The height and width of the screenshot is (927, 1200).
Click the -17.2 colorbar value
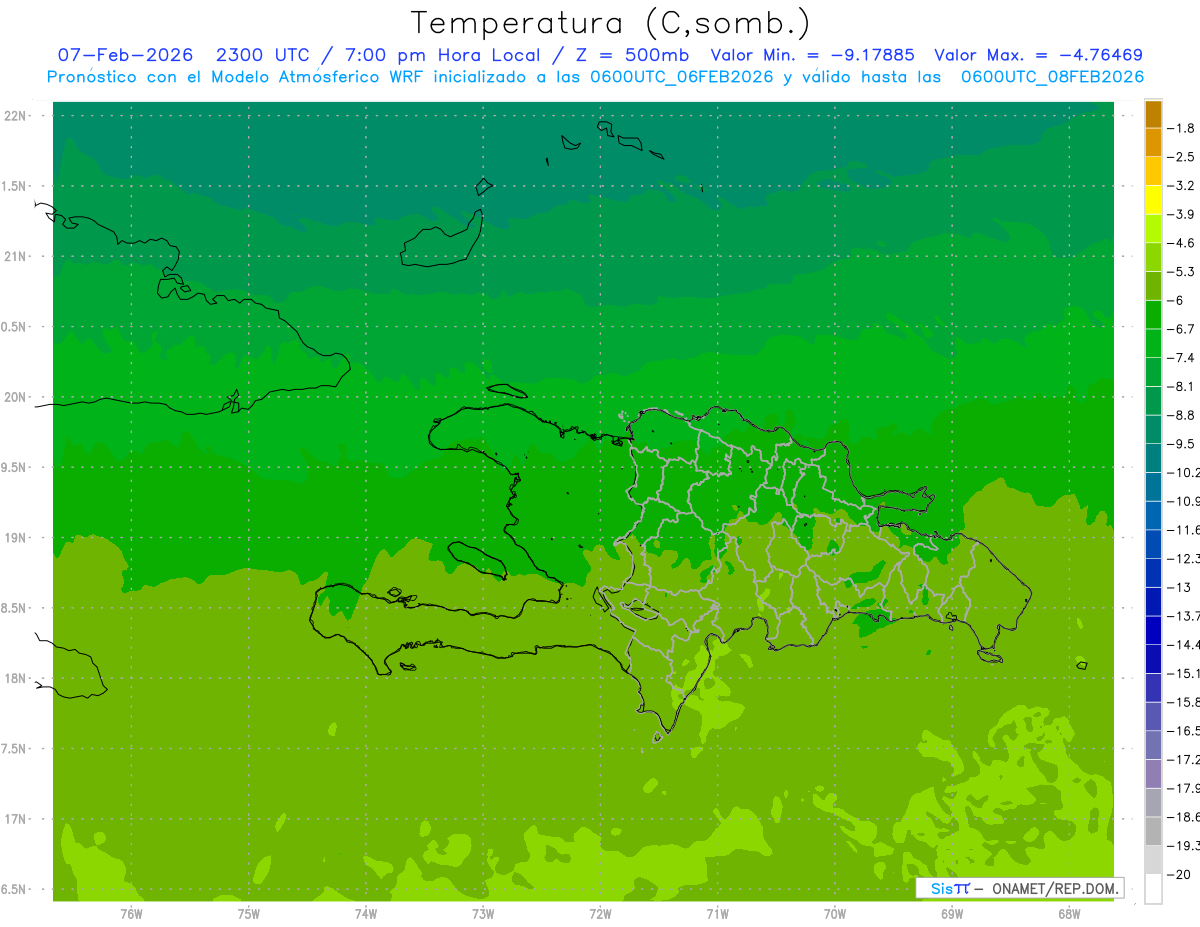pyautogui.click(x=1184, y=759)
